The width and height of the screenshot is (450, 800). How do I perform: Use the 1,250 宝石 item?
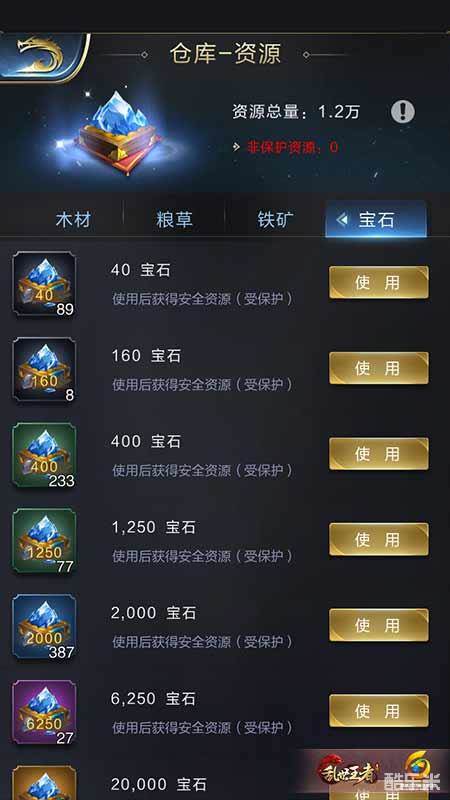coord(379,539)
